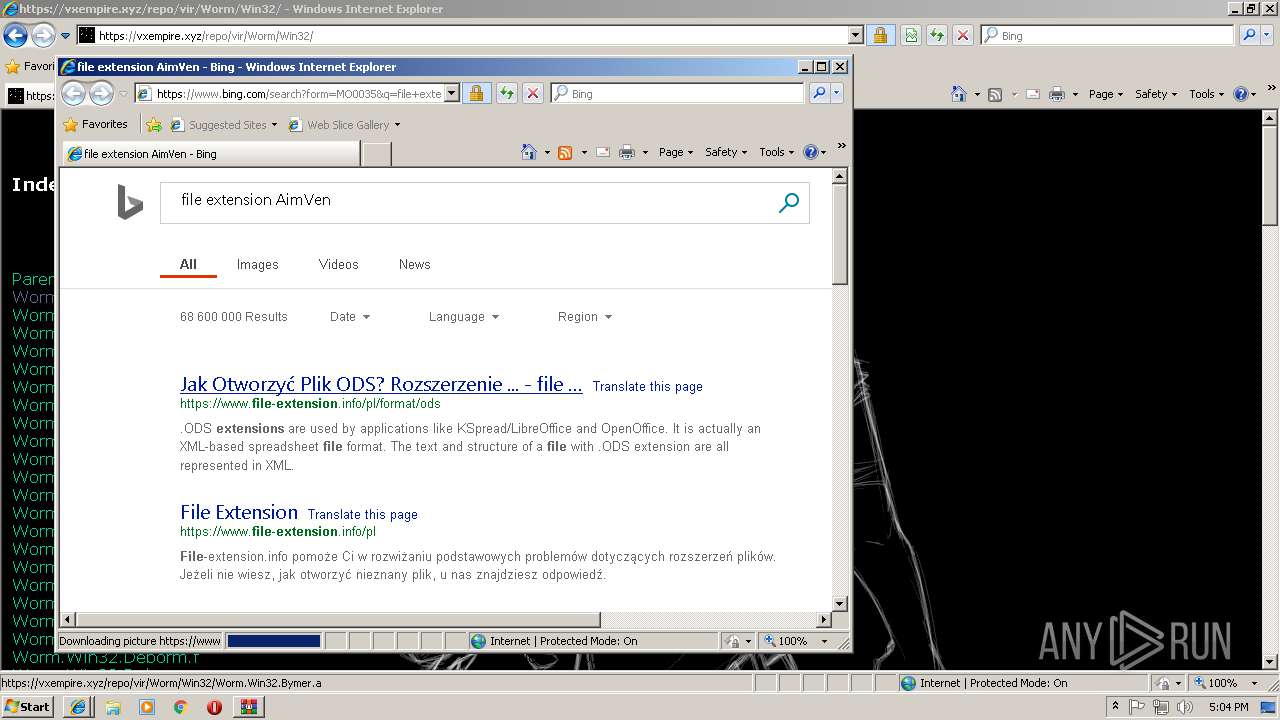Click taskbar clock showing 5:04 PM
This screenshot has height=720, width=1280.
1228,707
